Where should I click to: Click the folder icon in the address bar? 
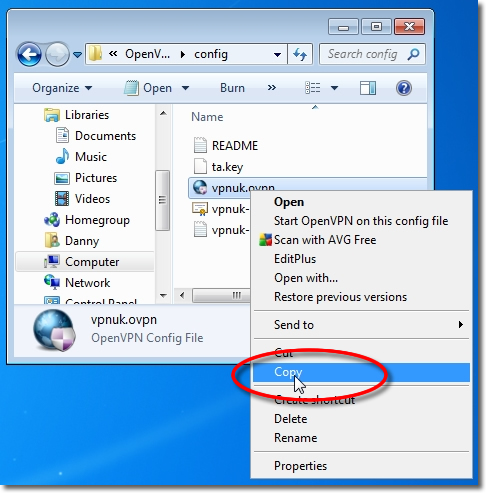tap(95, 54)
